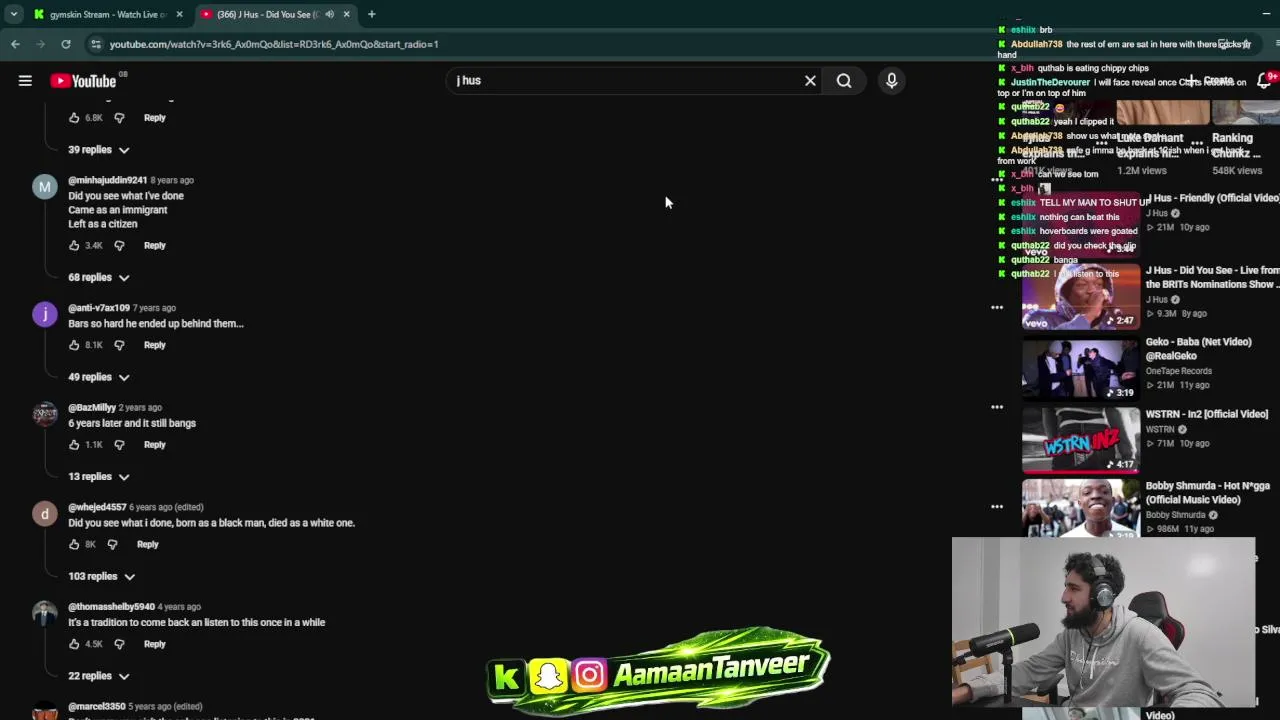Open WSTRN - In2 [Official Video] title
Image resolution: width=1280 pixels, height=720 pixels.
[x=1206, y=414]
